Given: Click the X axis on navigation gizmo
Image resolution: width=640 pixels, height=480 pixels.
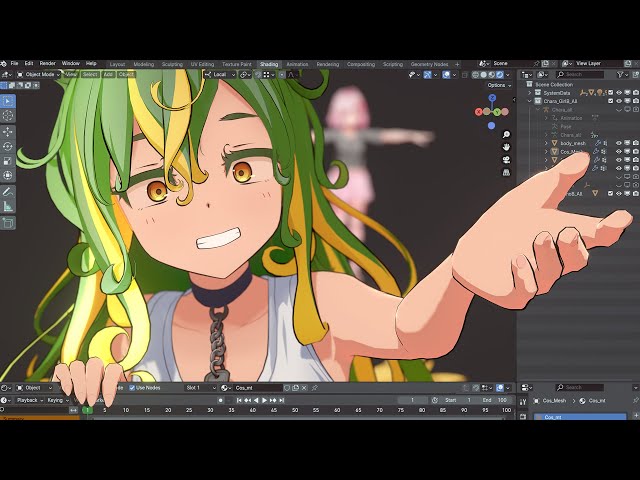Looking at the screenshot, I should click(x=478, y=111).
